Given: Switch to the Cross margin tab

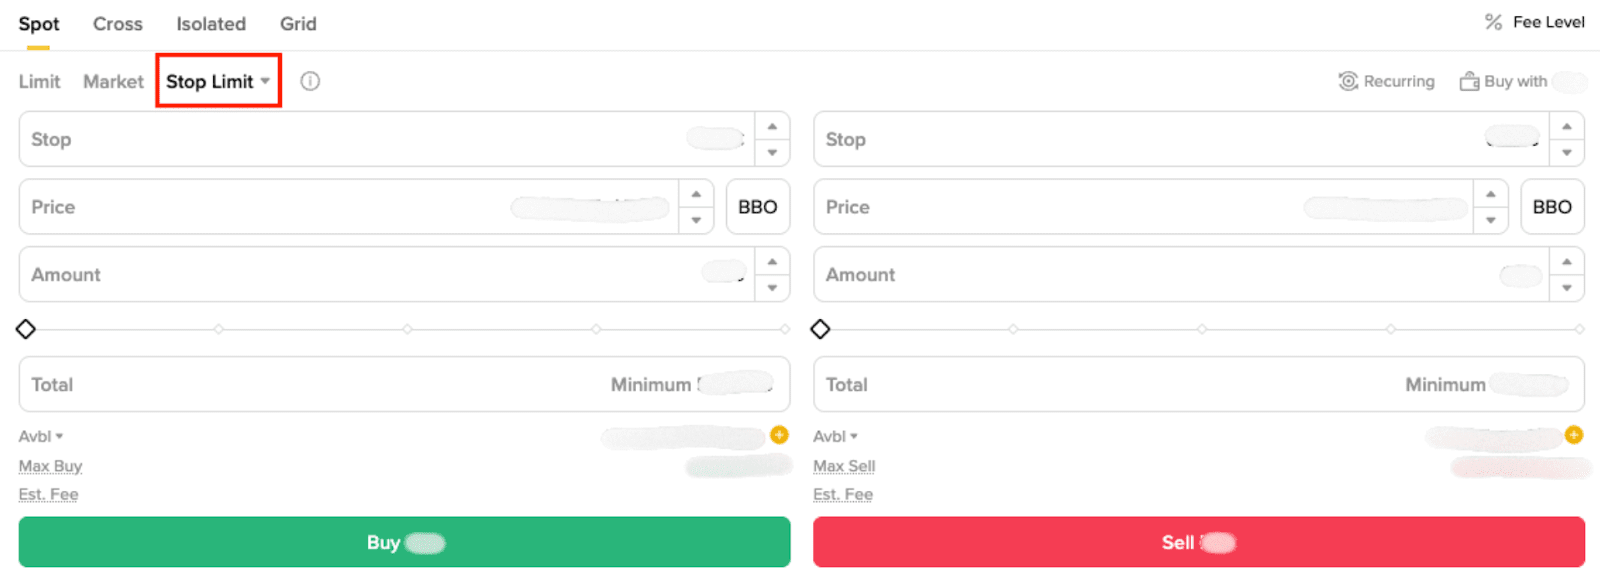Looking at the screenshot, I should tap(118, 24).
